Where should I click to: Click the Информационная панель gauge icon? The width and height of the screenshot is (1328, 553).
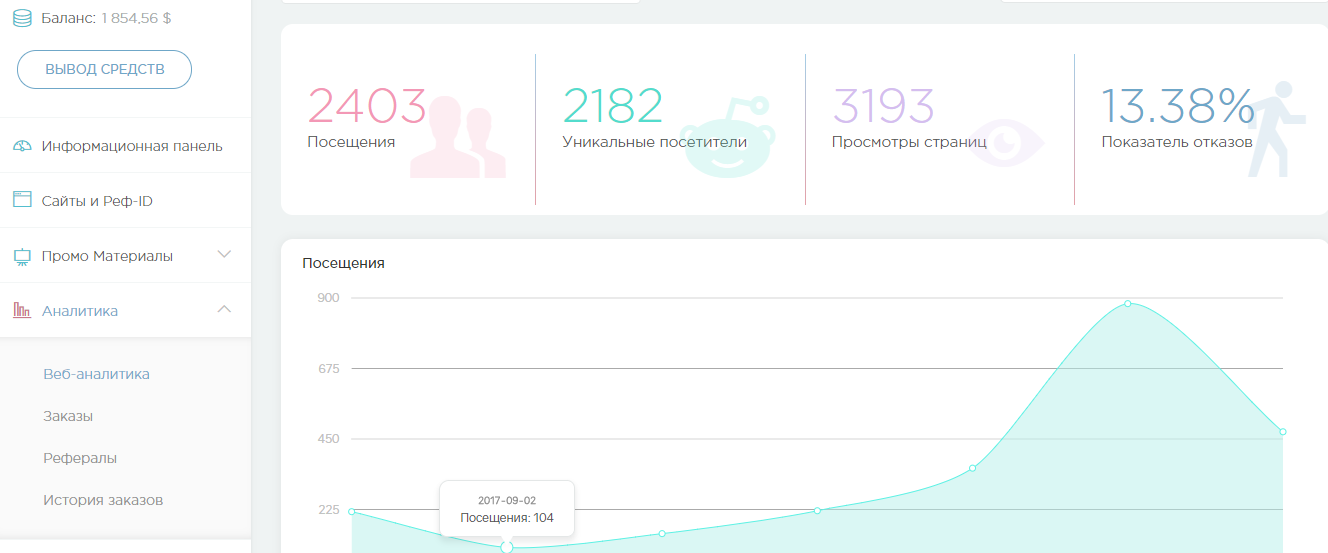coord(22,146)
